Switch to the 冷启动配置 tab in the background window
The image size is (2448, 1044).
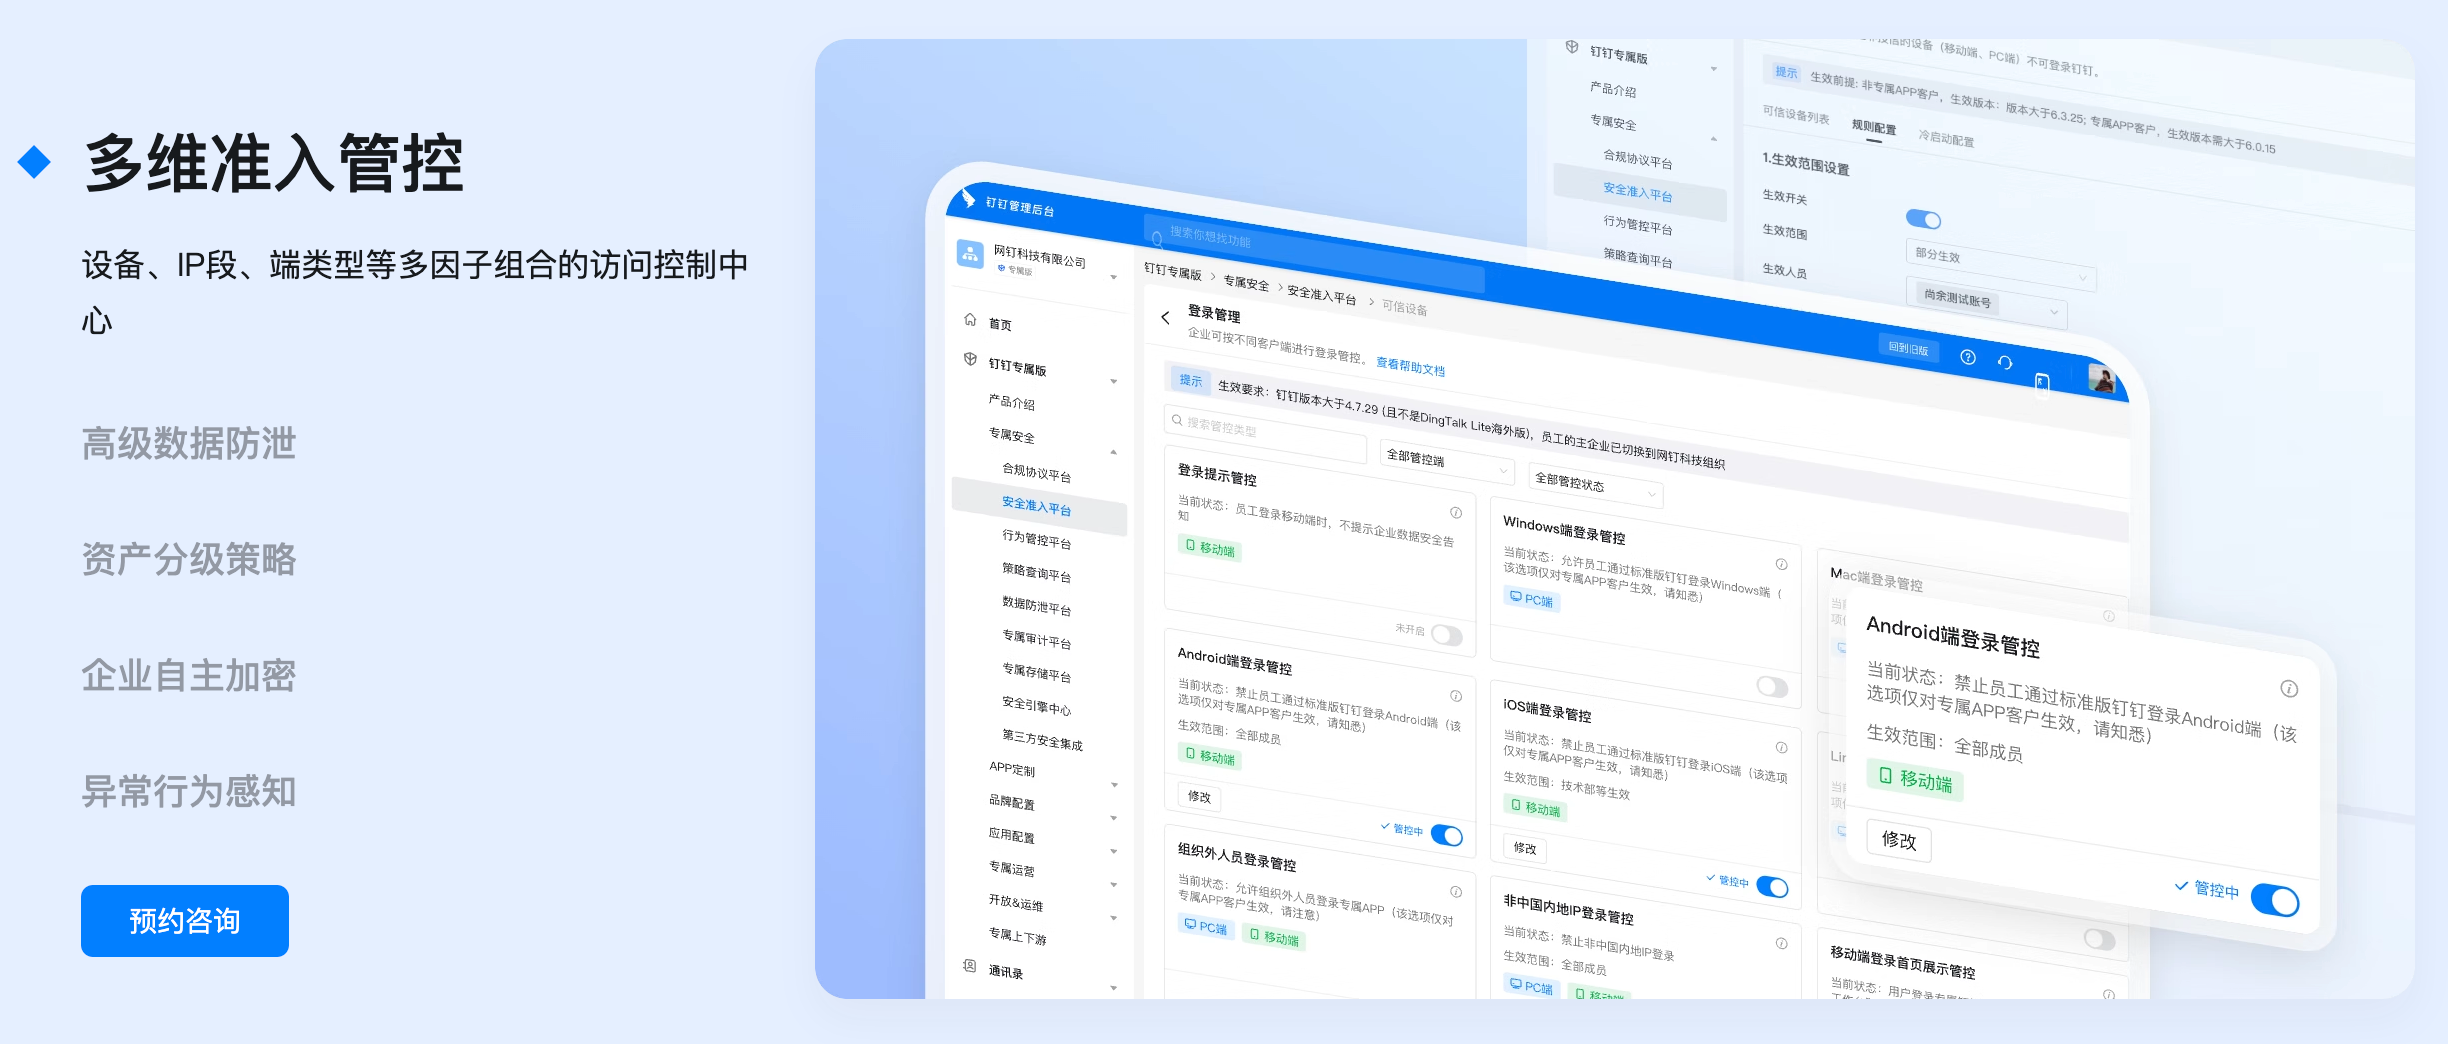click(1946, 138)
